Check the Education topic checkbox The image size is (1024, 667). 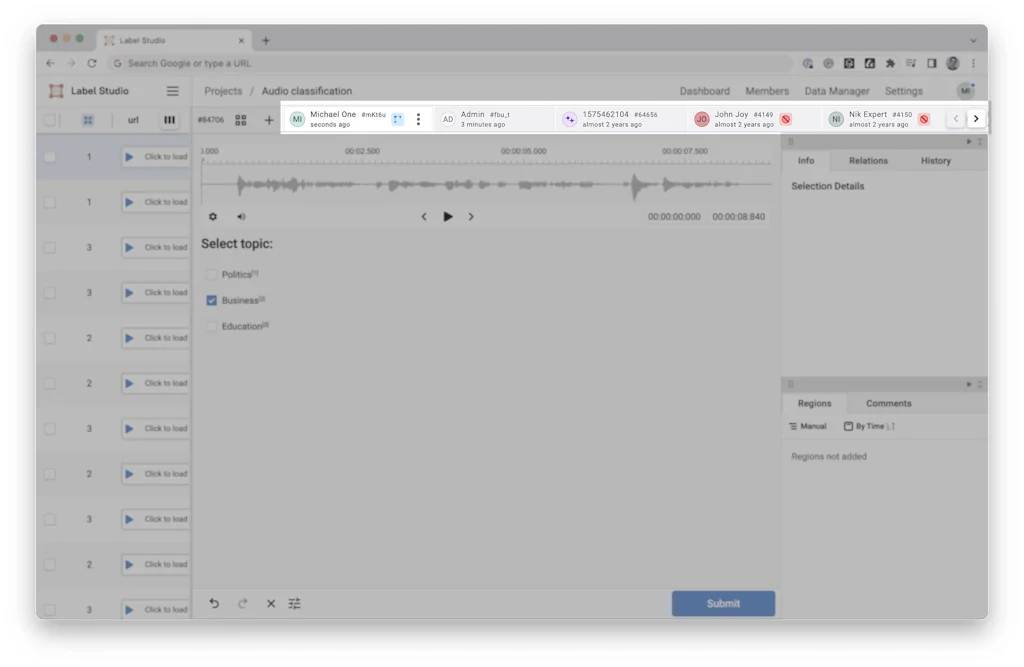[x=211, y=326]
